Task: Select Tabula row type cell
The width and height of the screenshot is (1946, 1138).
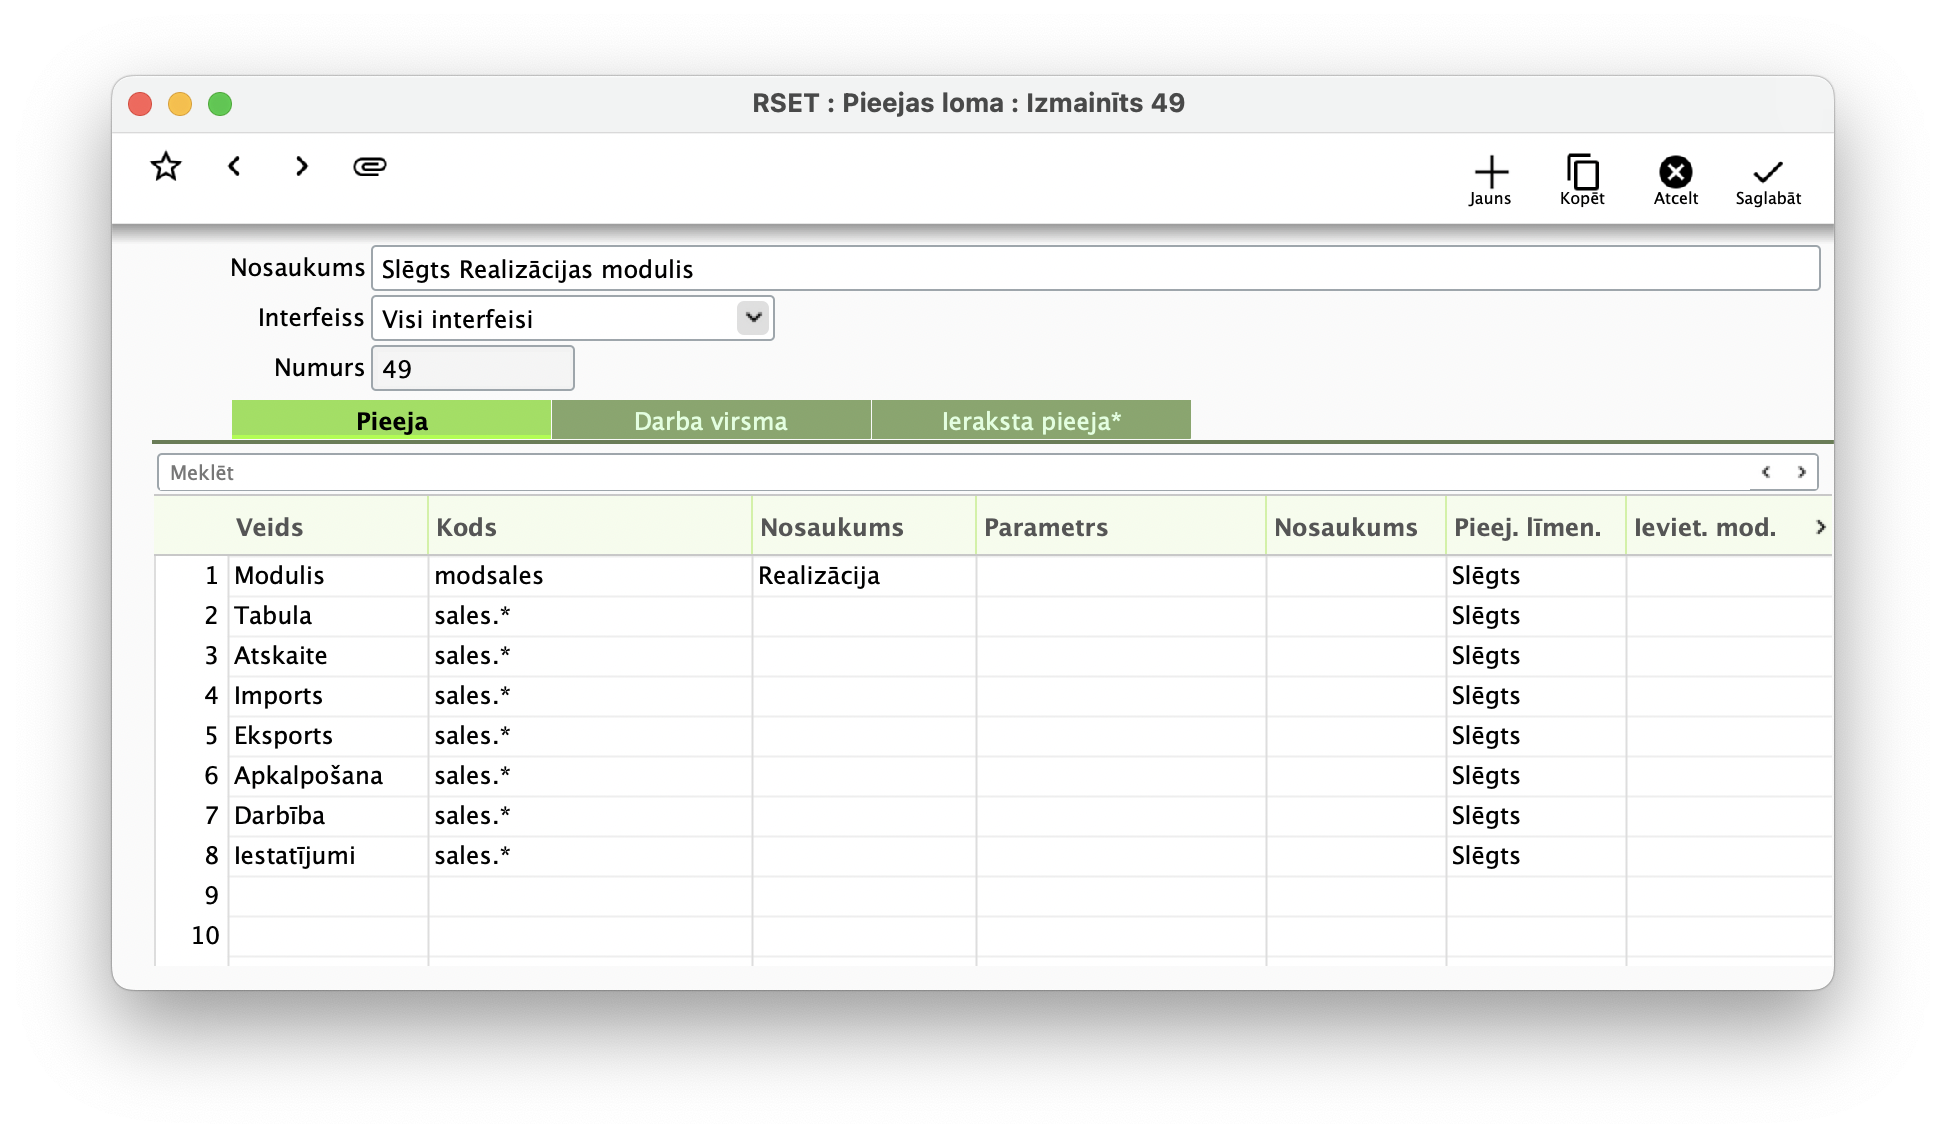Action: coord(328,616)
